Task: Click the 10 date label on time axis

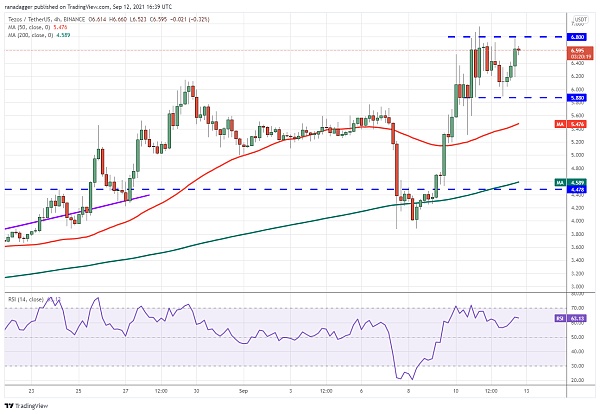Action: pos(456,391)
